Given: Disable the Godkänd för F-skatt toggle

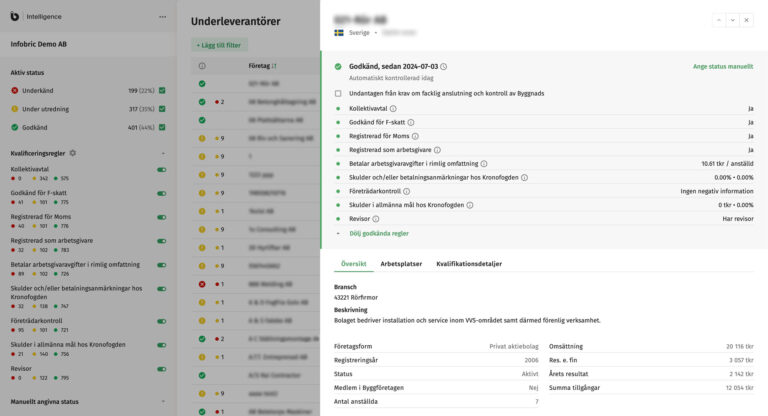Looking at the screenshot, I should tap(162, 193).
